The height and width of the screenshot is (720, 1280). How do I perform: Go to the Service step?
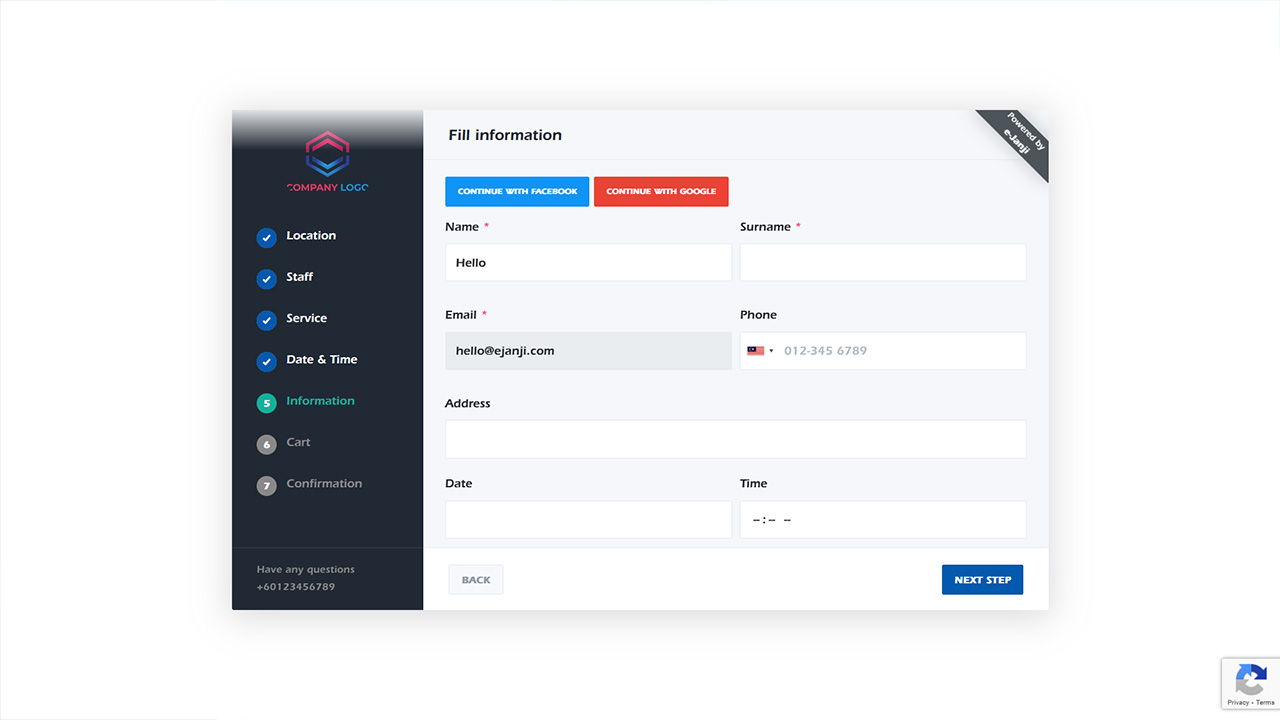point(306,318)
